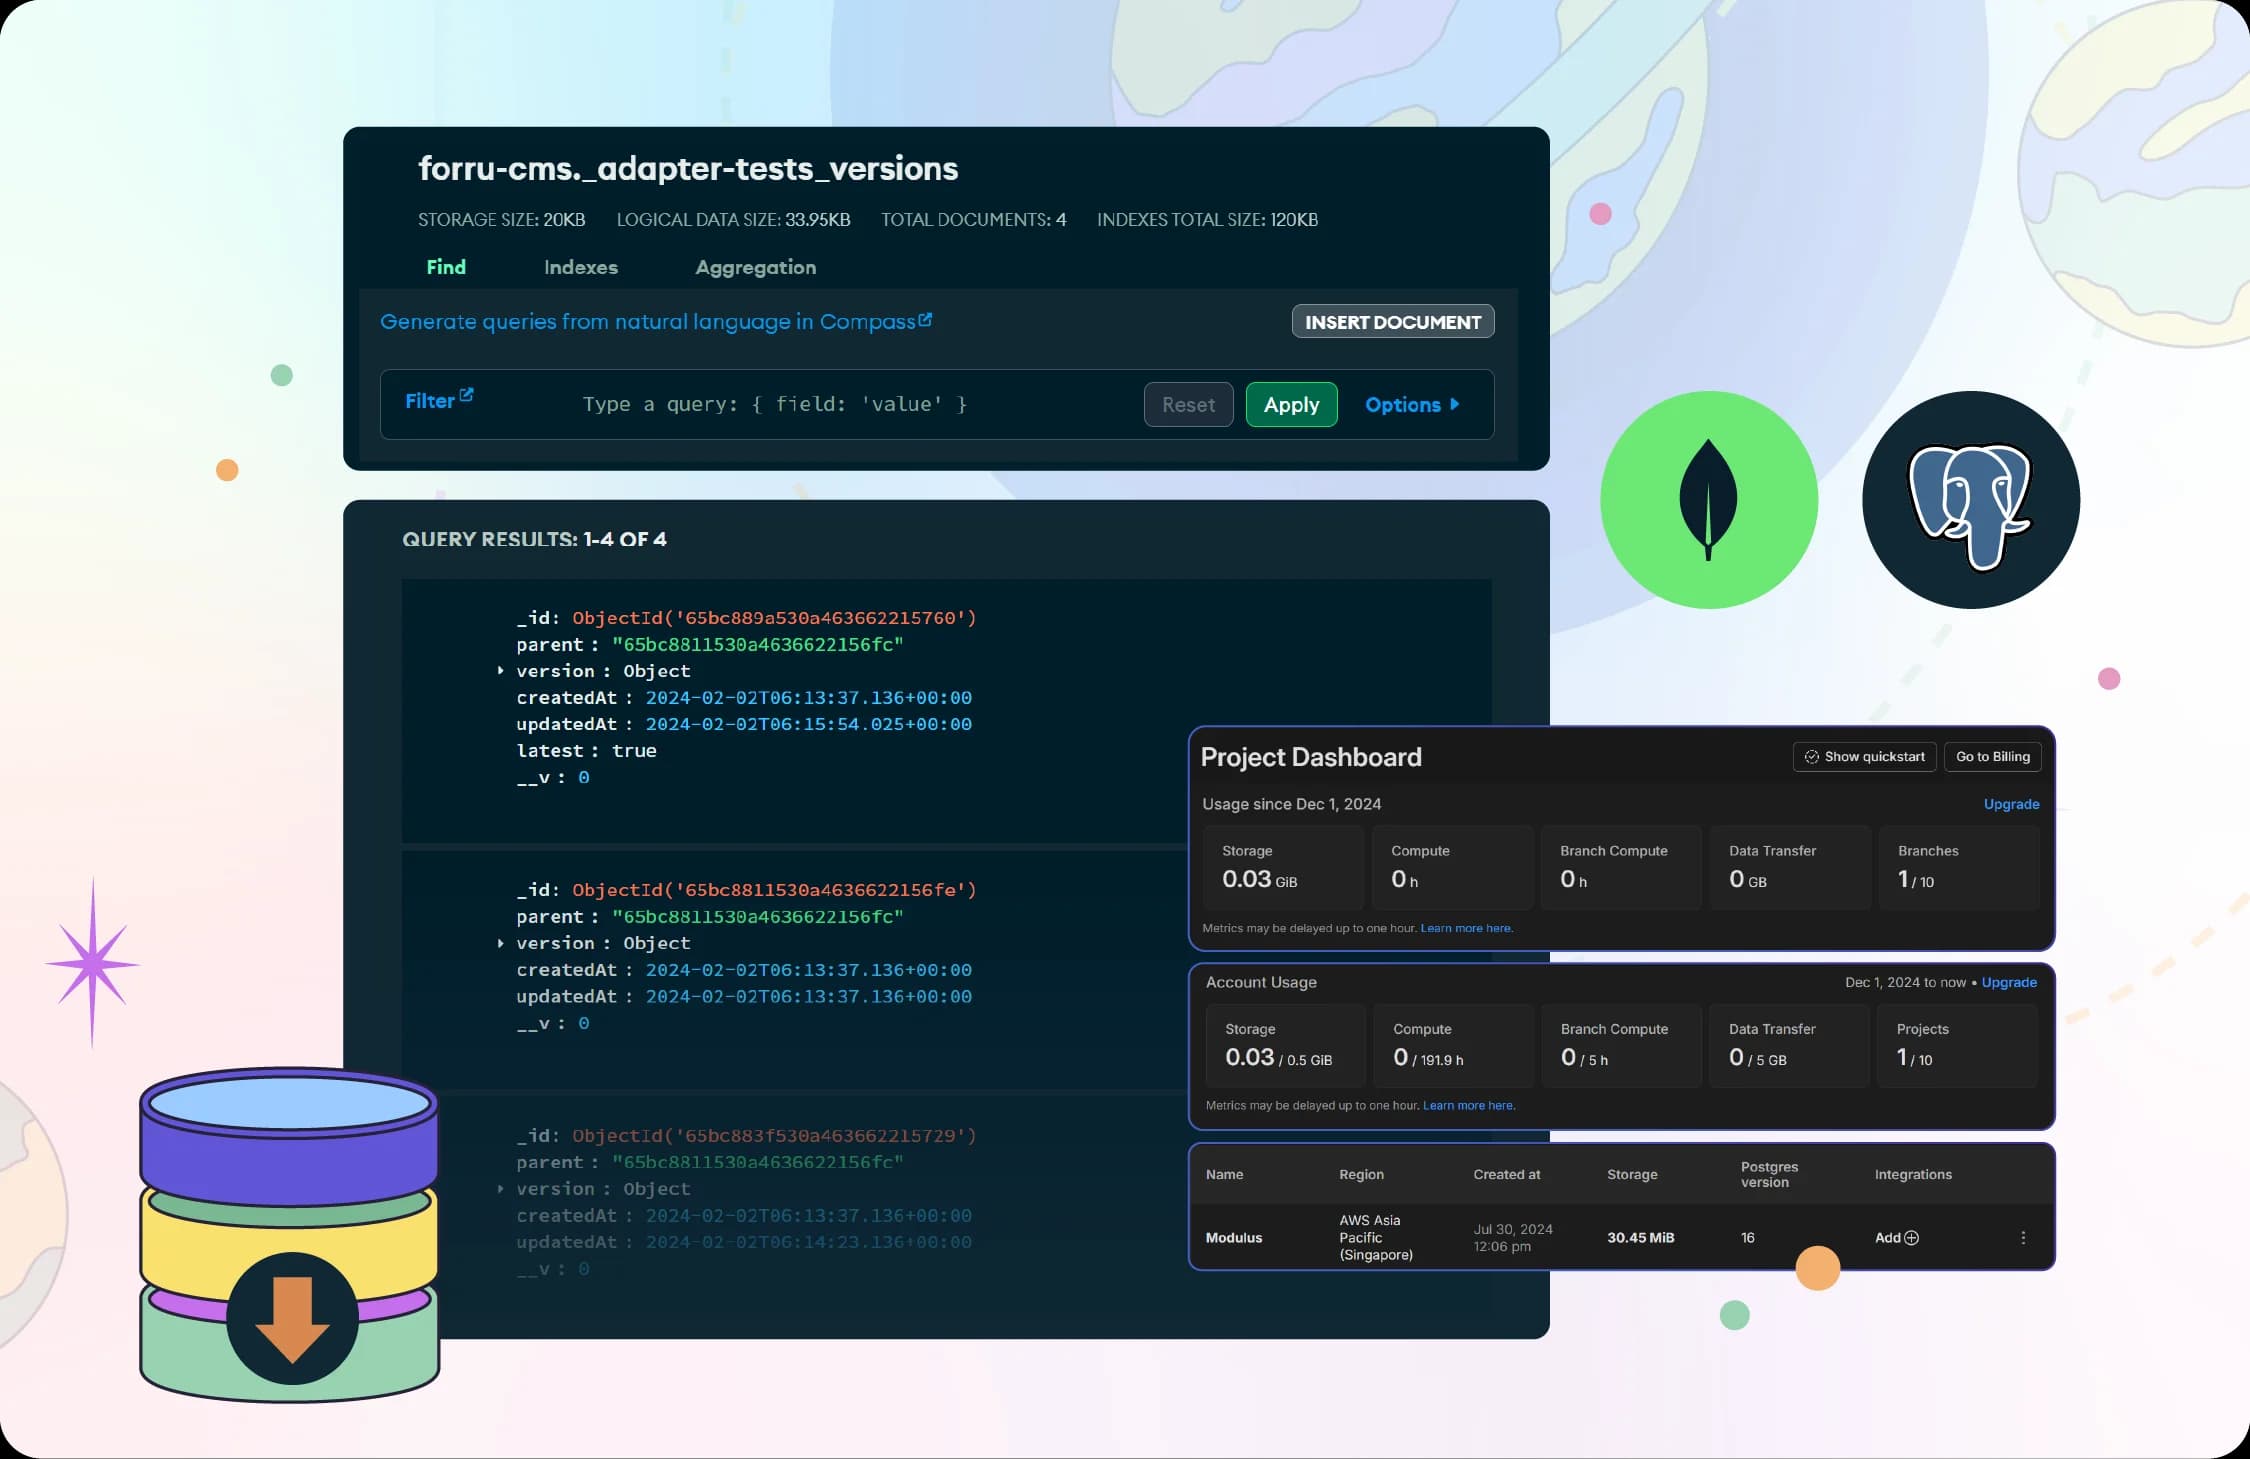
Task: Click the external link icon after Compass
Action: [x=925, y=320]
